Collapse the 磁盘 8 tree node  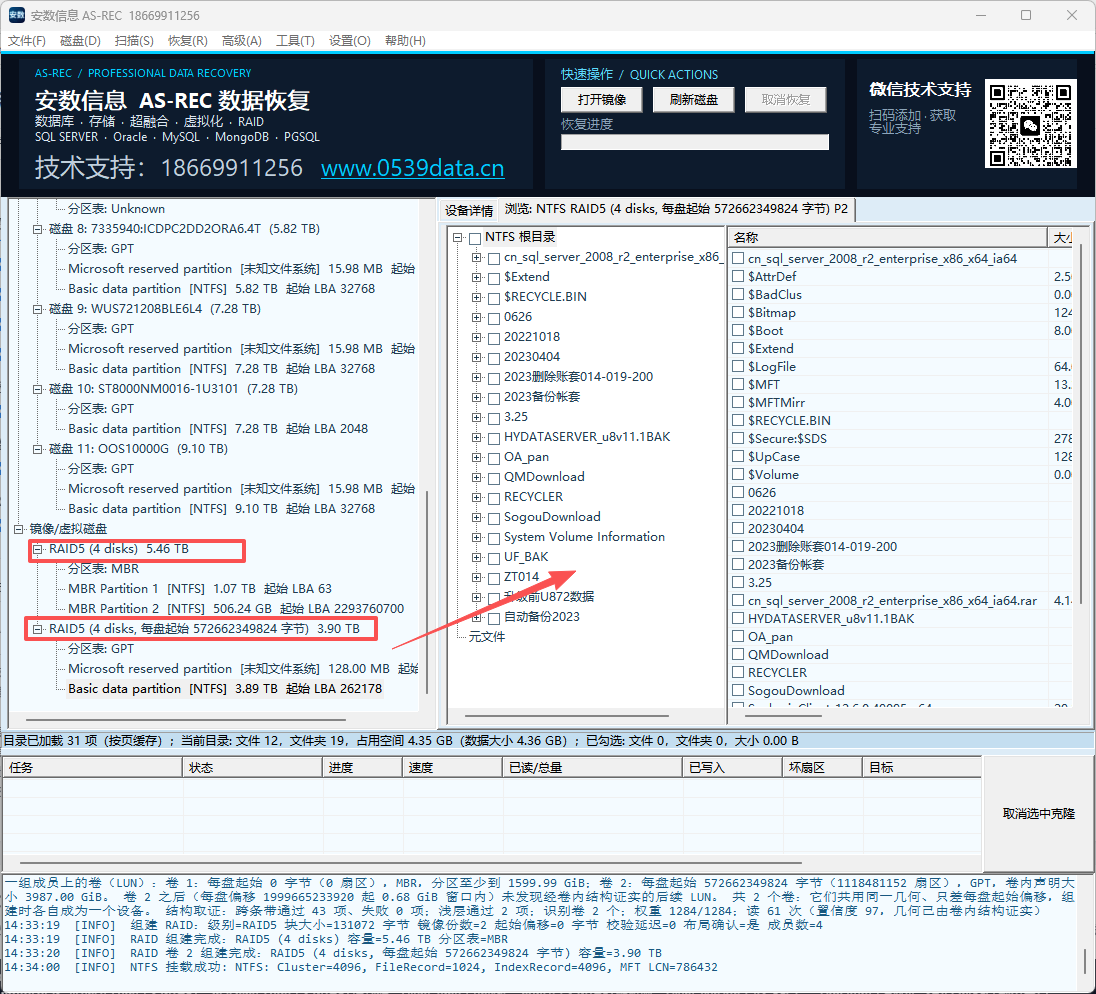click(x=38, y=229)
